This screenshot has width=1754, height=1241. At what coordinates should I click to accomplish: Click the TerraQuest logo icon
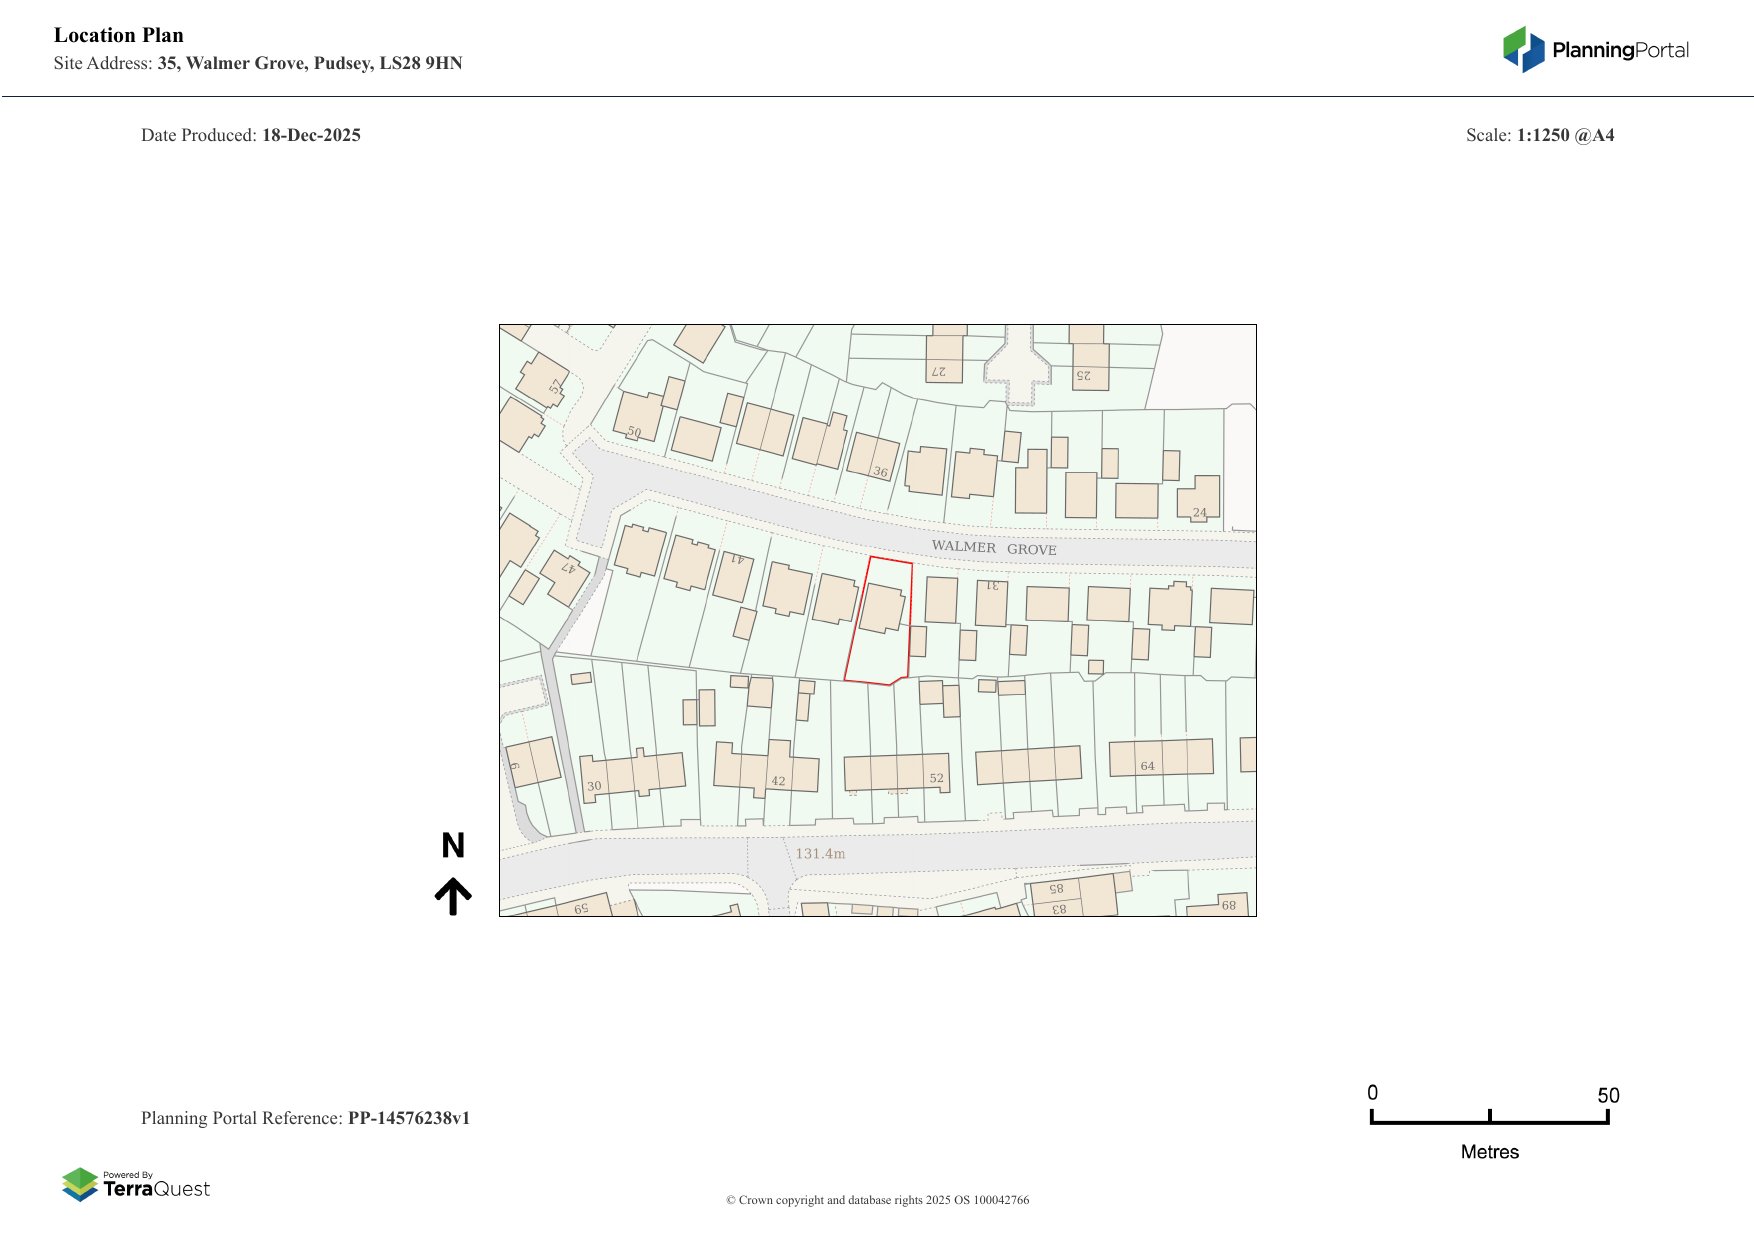pos(80,1184)
